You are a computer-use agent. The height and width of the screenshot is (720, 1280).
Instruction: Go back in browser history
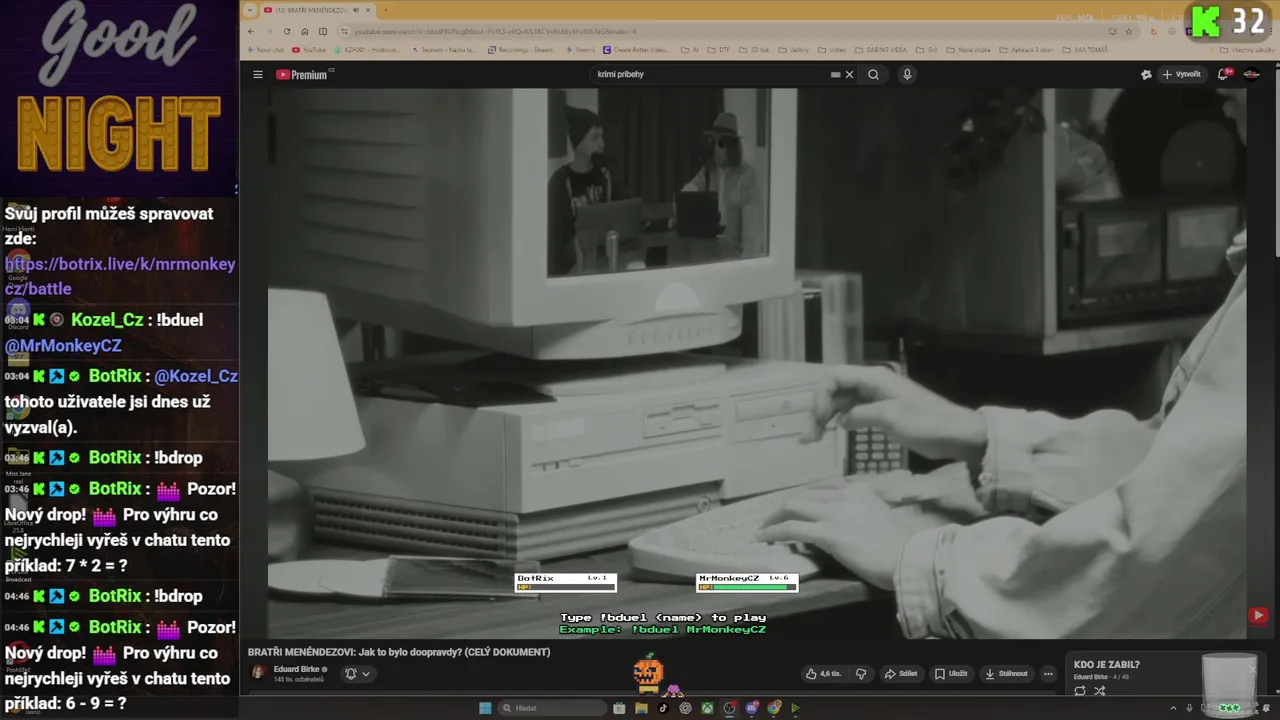click(x=251, y=31)
